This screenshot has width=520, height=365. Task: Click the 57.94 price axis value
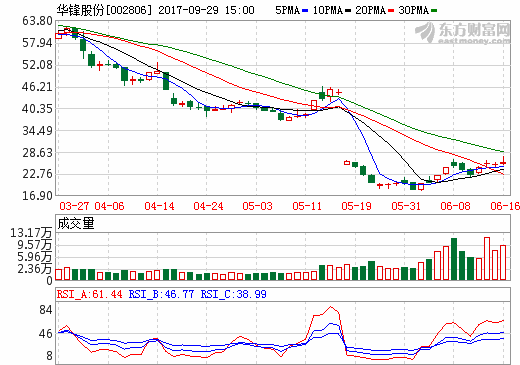[38, 43]
